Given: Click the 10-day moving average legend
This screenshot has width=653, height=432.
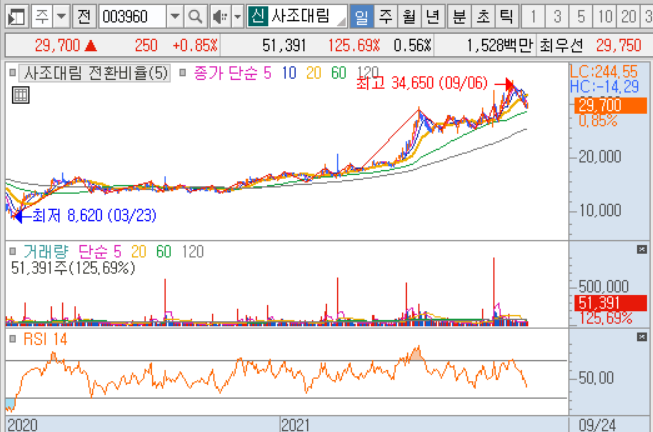Looking at the screenshot, I should click(x=289, y=73).
